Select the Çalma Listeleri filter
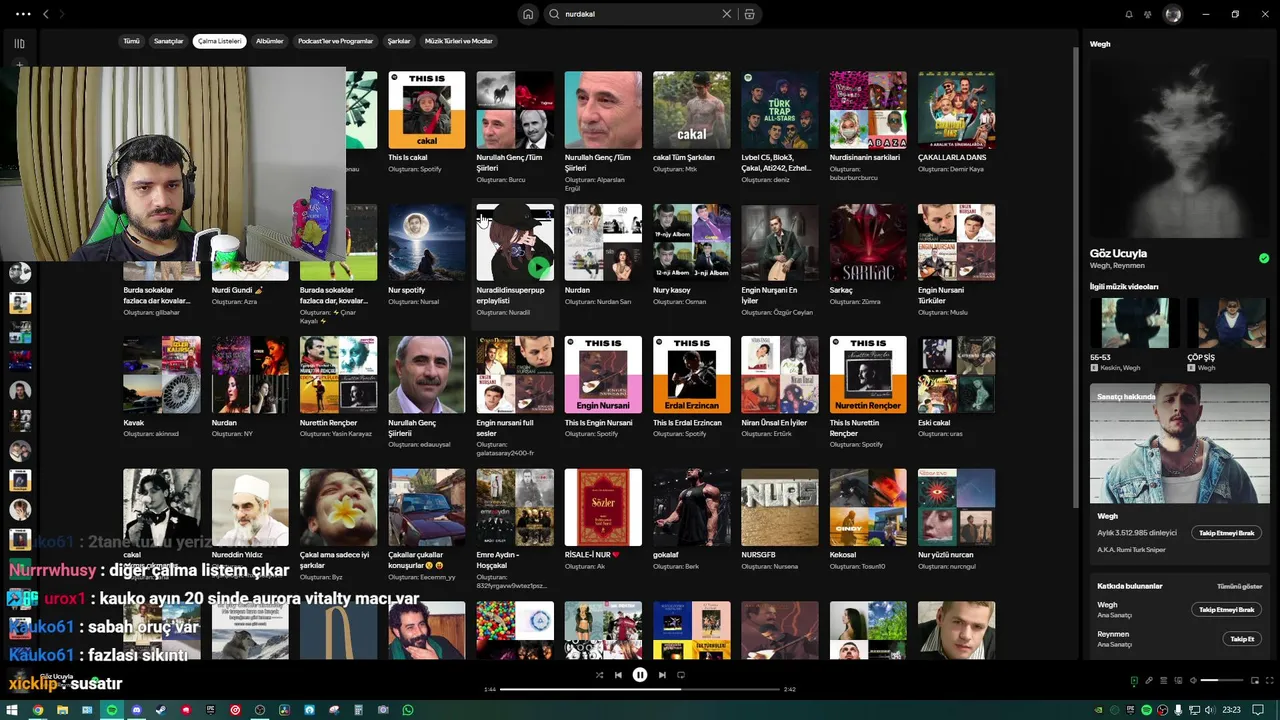 [x=219, y=41]
